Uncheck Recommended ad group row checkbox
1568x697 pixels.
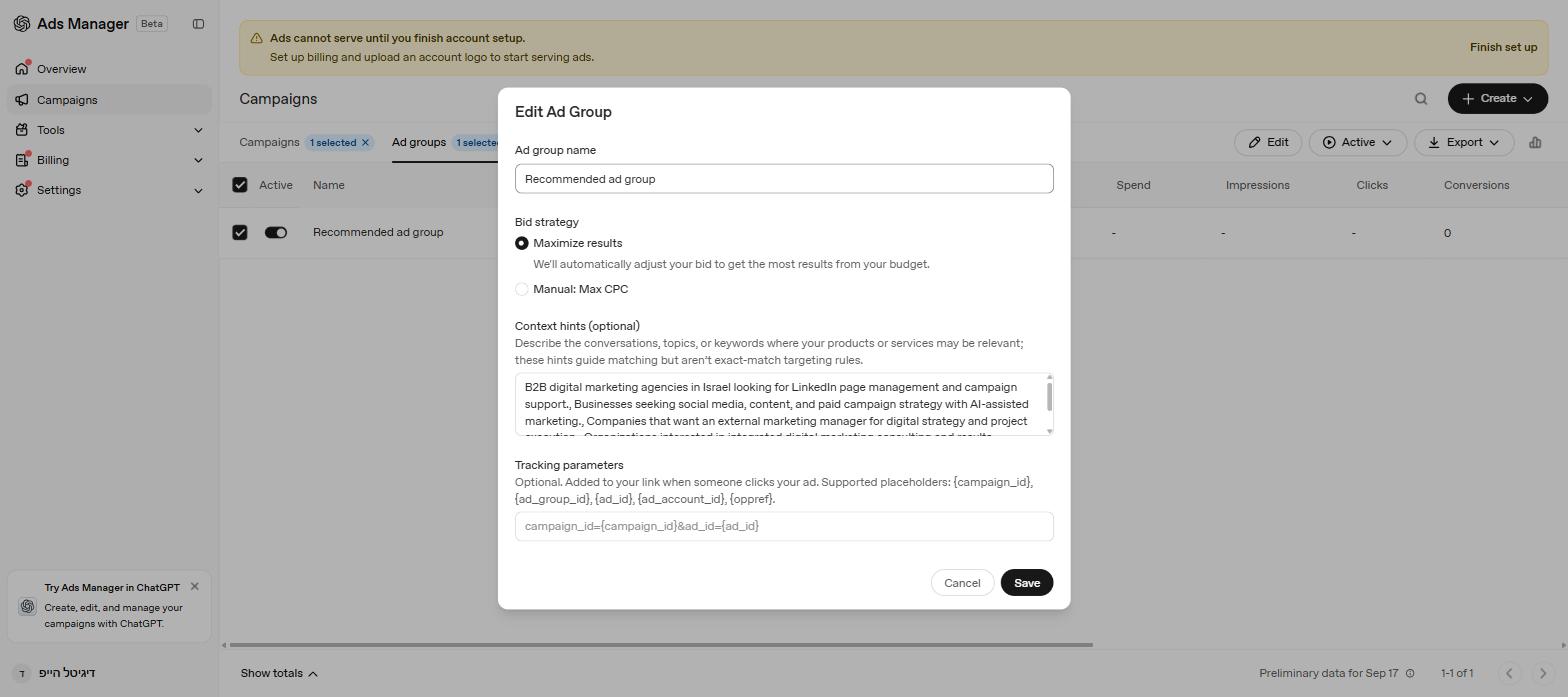point(240,232)
